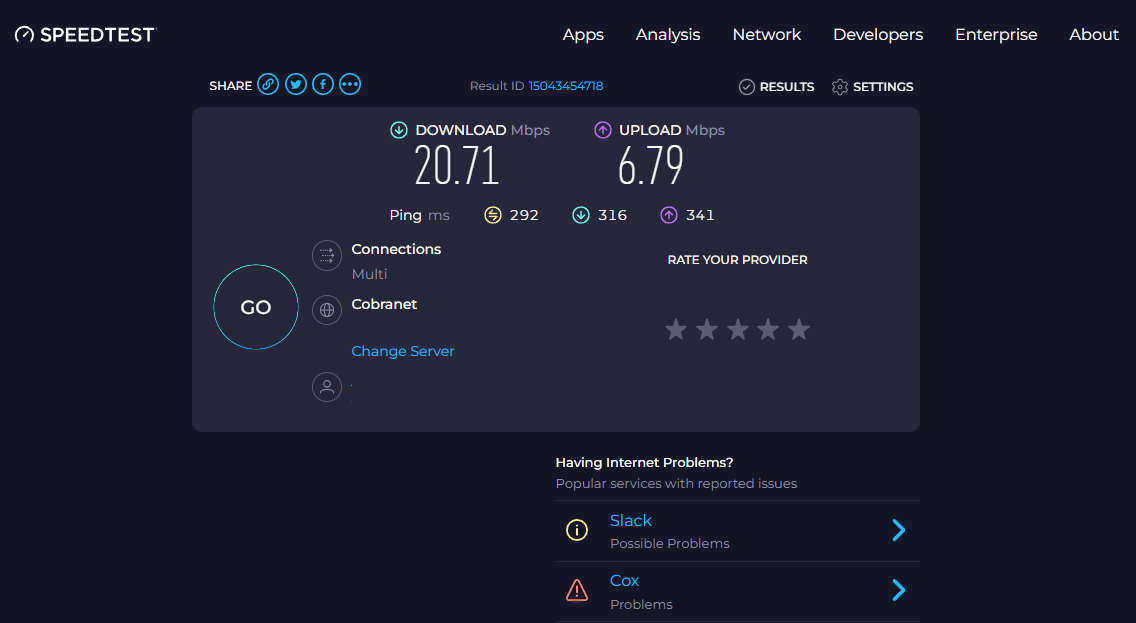The width and height of the screenshot is (1136, 623).
Task: Share result on Facebook
Action: click(x=322, y=85)
